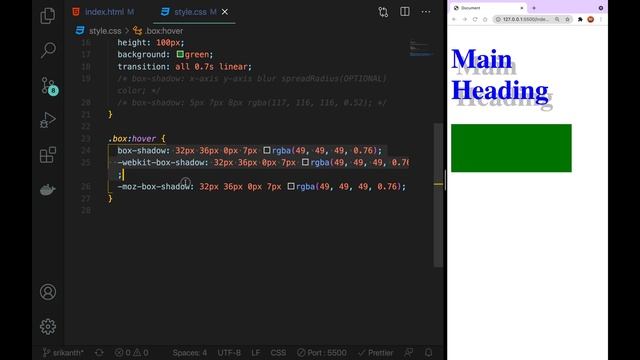Viewport: 640px width, 360px height.
Task: Open rgba swatch on -webkit-box-shadow line
Action: coord(305,162)
